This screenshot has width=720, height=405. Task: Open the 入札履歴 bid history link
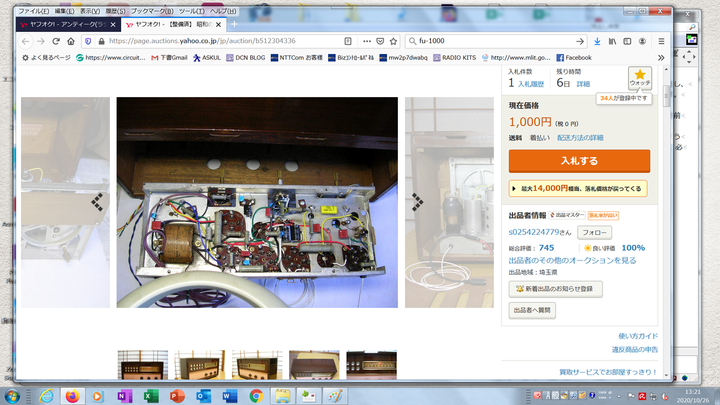click(532, 84)
